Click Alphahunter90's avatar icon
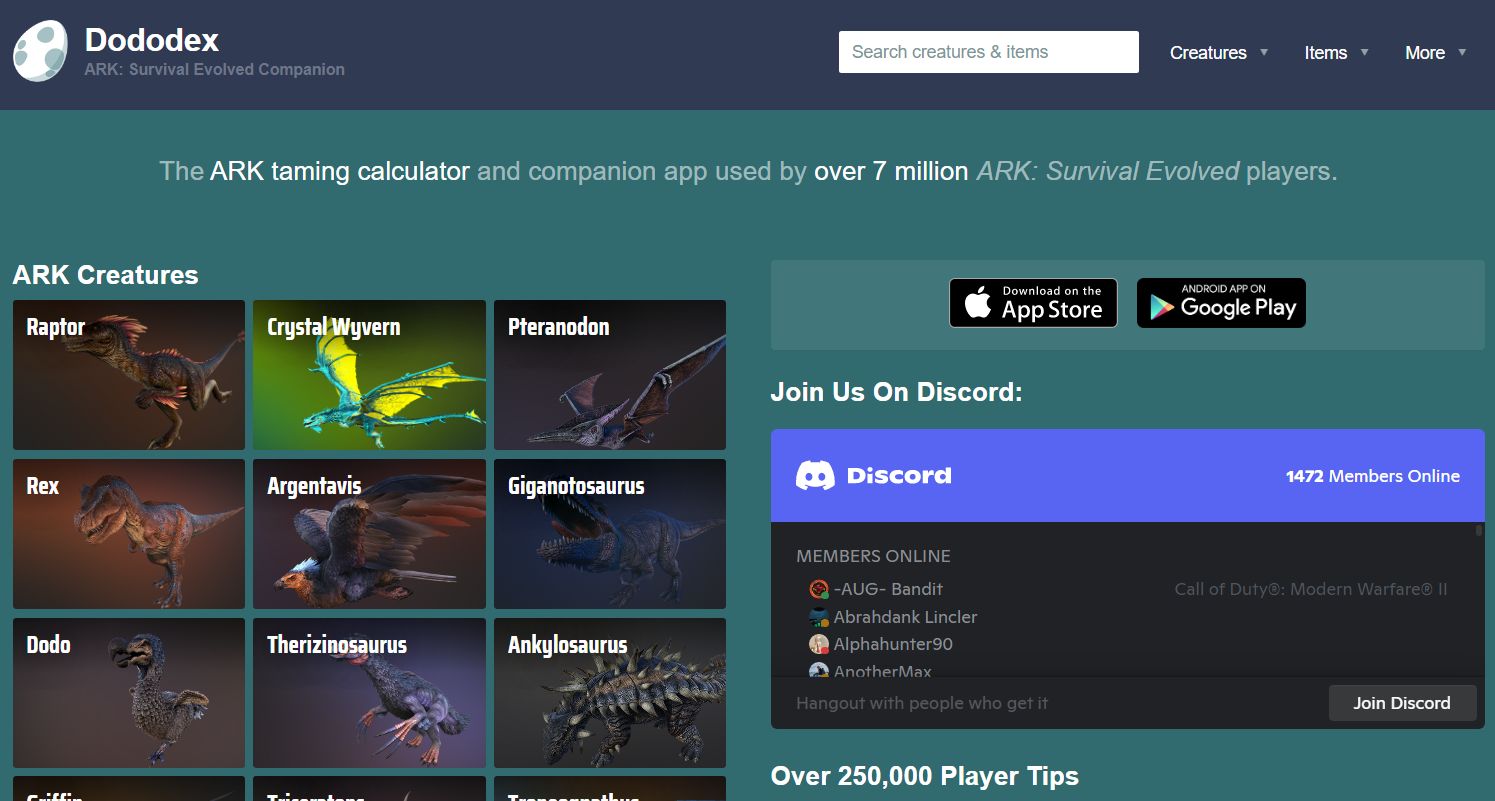This screenshot has width=1495, height=801. click(819, 644)
